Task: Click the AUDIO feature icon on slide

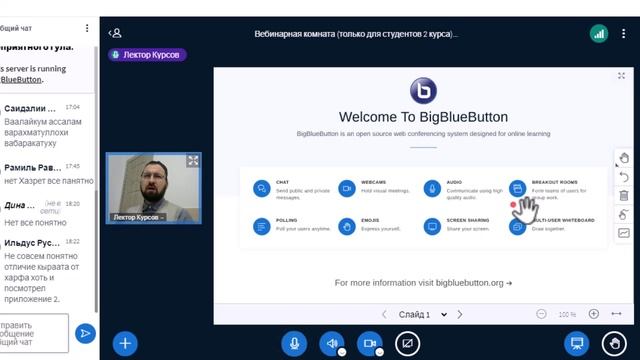Action: 432,189
